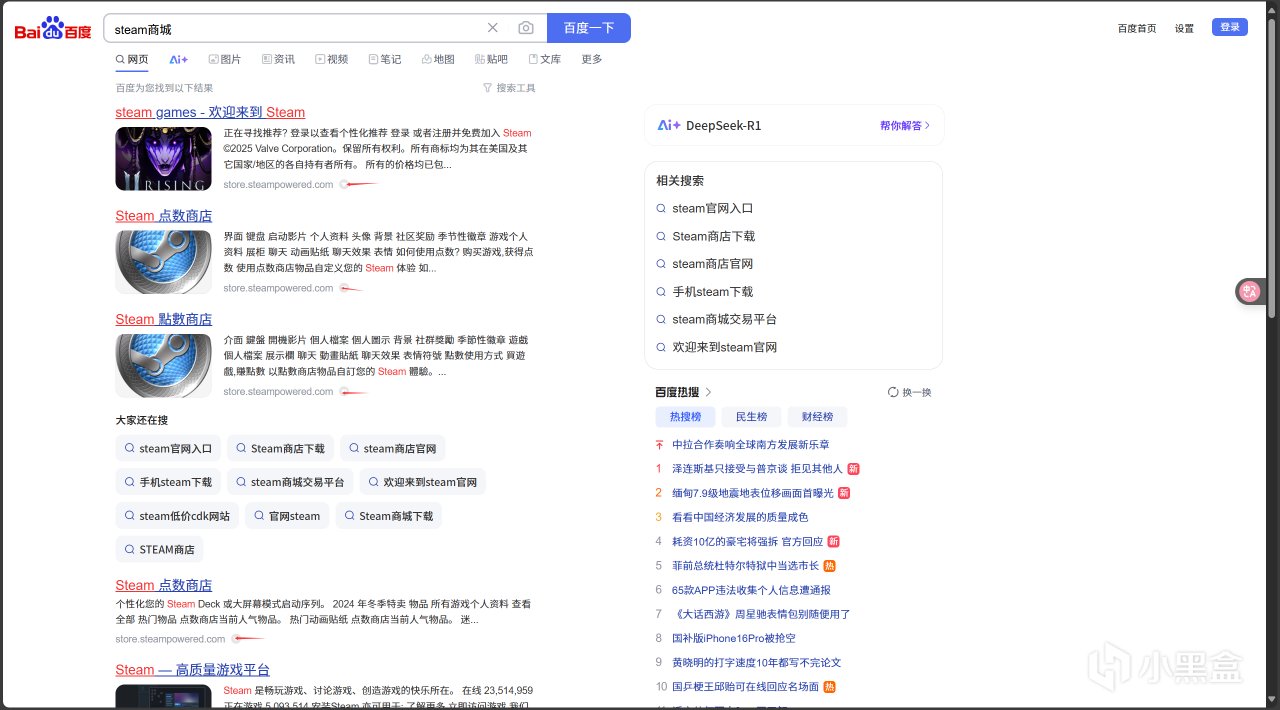Screen dimensions: 1280x710
Task: Switch to the 图片 tab
Action: [x=225, y=60]
